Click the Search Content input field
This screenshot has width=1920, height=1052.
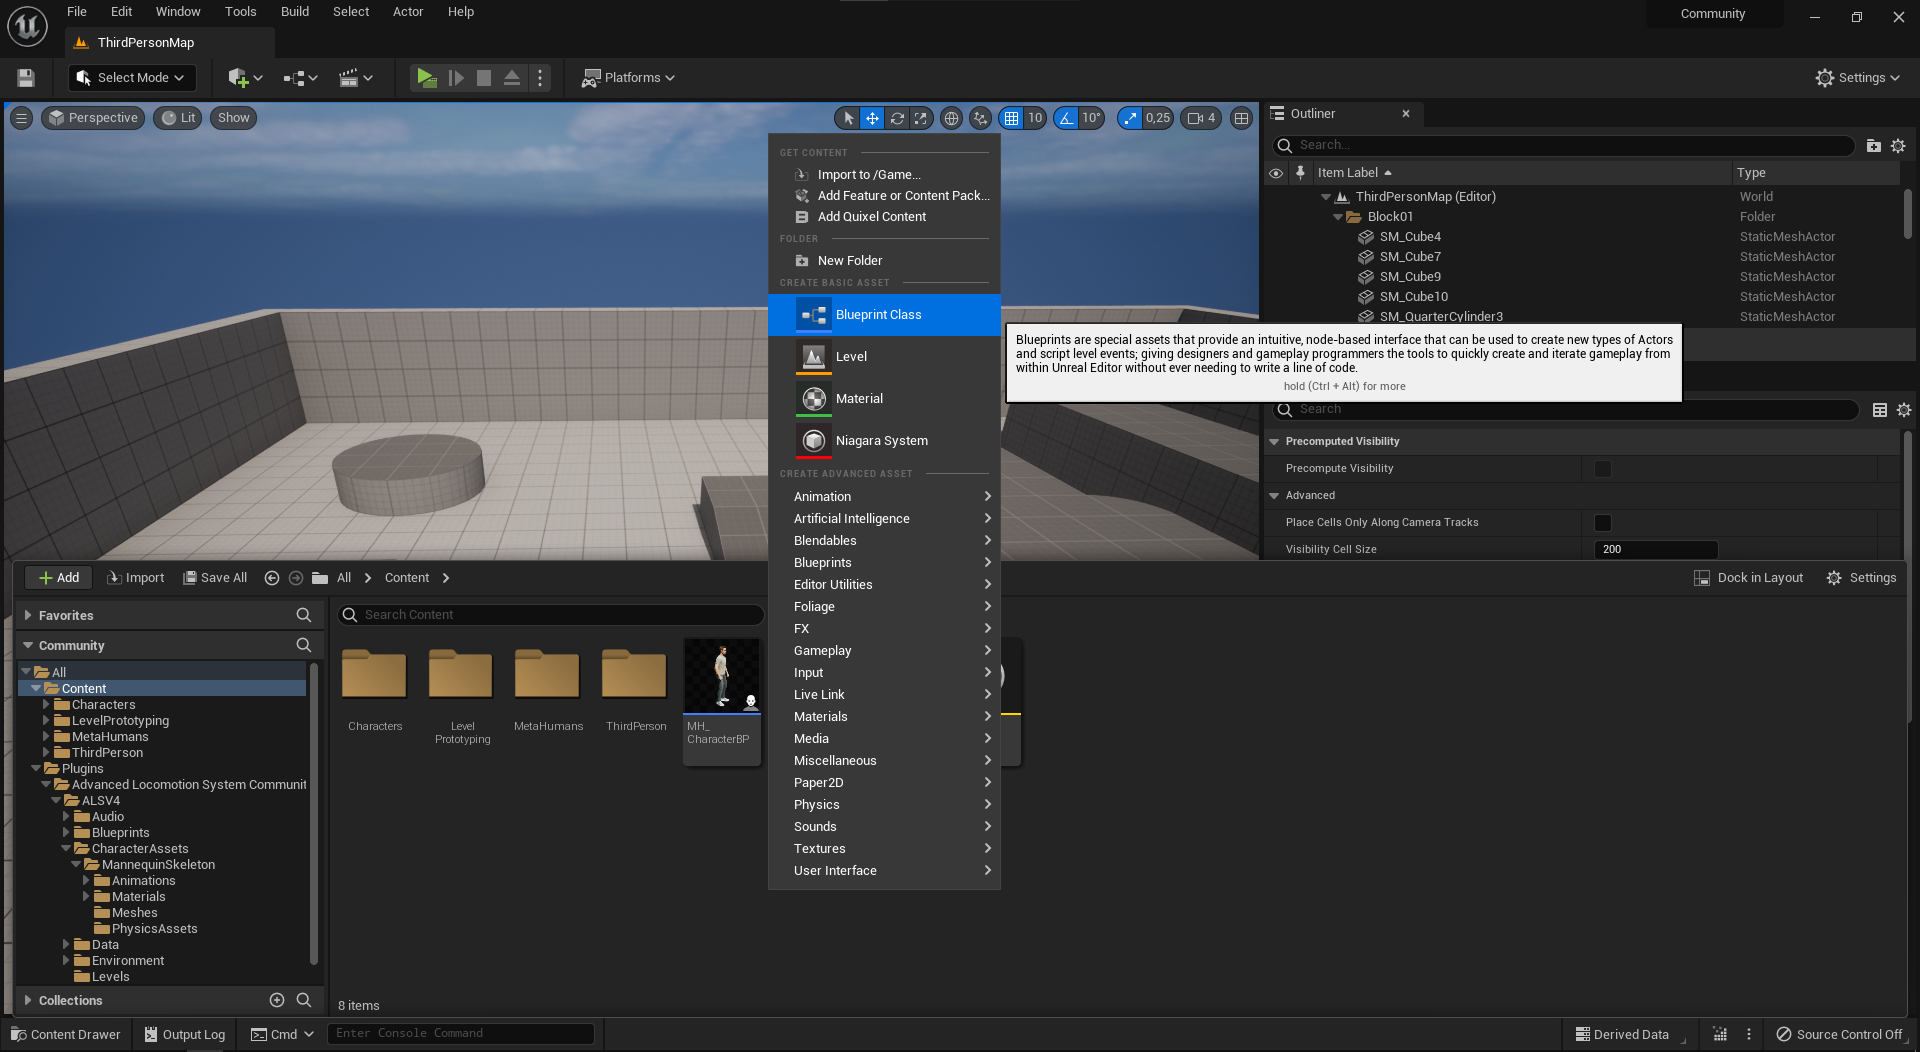(550, 615)
